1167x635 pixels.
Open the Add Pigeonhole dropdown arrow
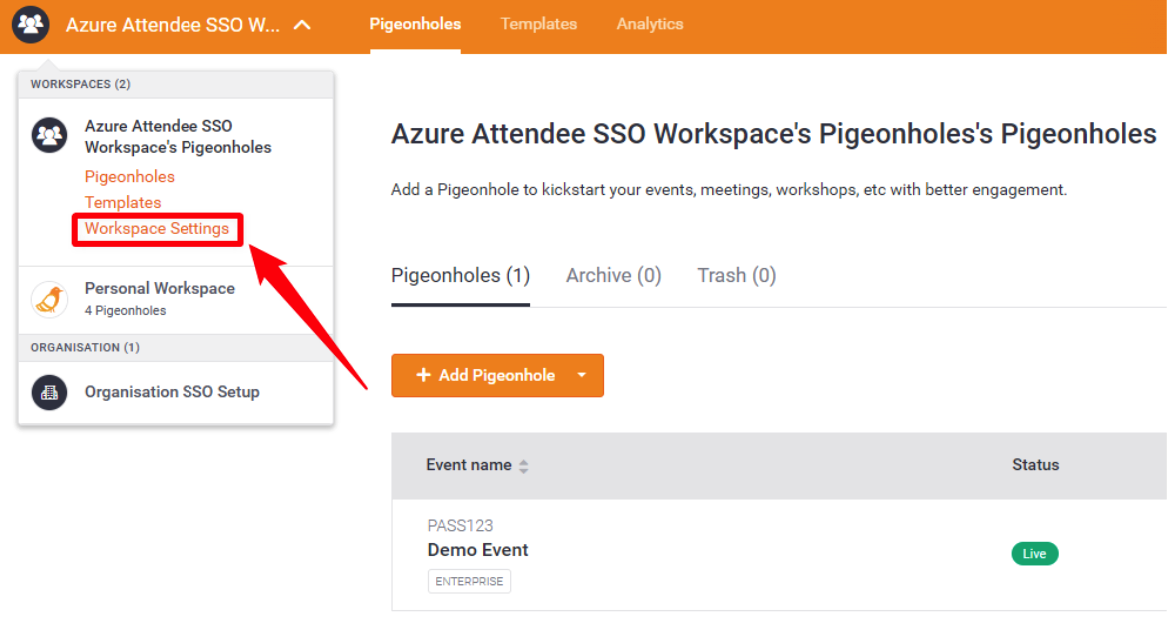click(x=582, y=375)
